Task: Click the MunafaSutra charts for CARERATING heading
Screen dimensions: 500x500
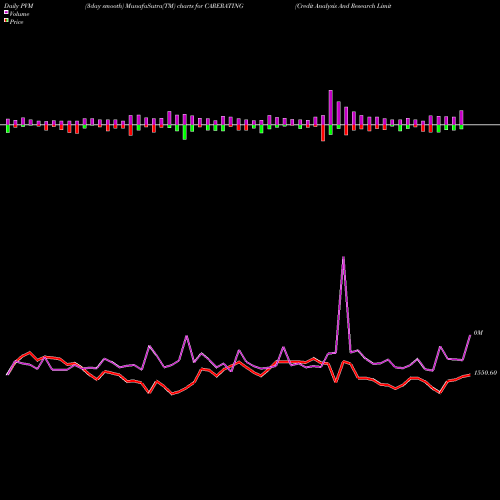Action: tap(164, 6)
